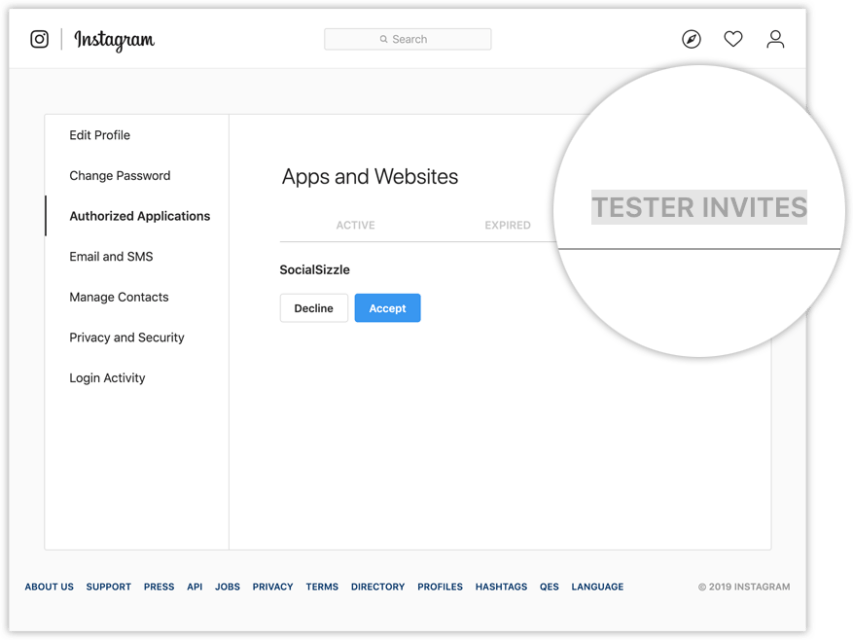
Task: Check activity via the heart icon
Action: click(x=733, y=39)
